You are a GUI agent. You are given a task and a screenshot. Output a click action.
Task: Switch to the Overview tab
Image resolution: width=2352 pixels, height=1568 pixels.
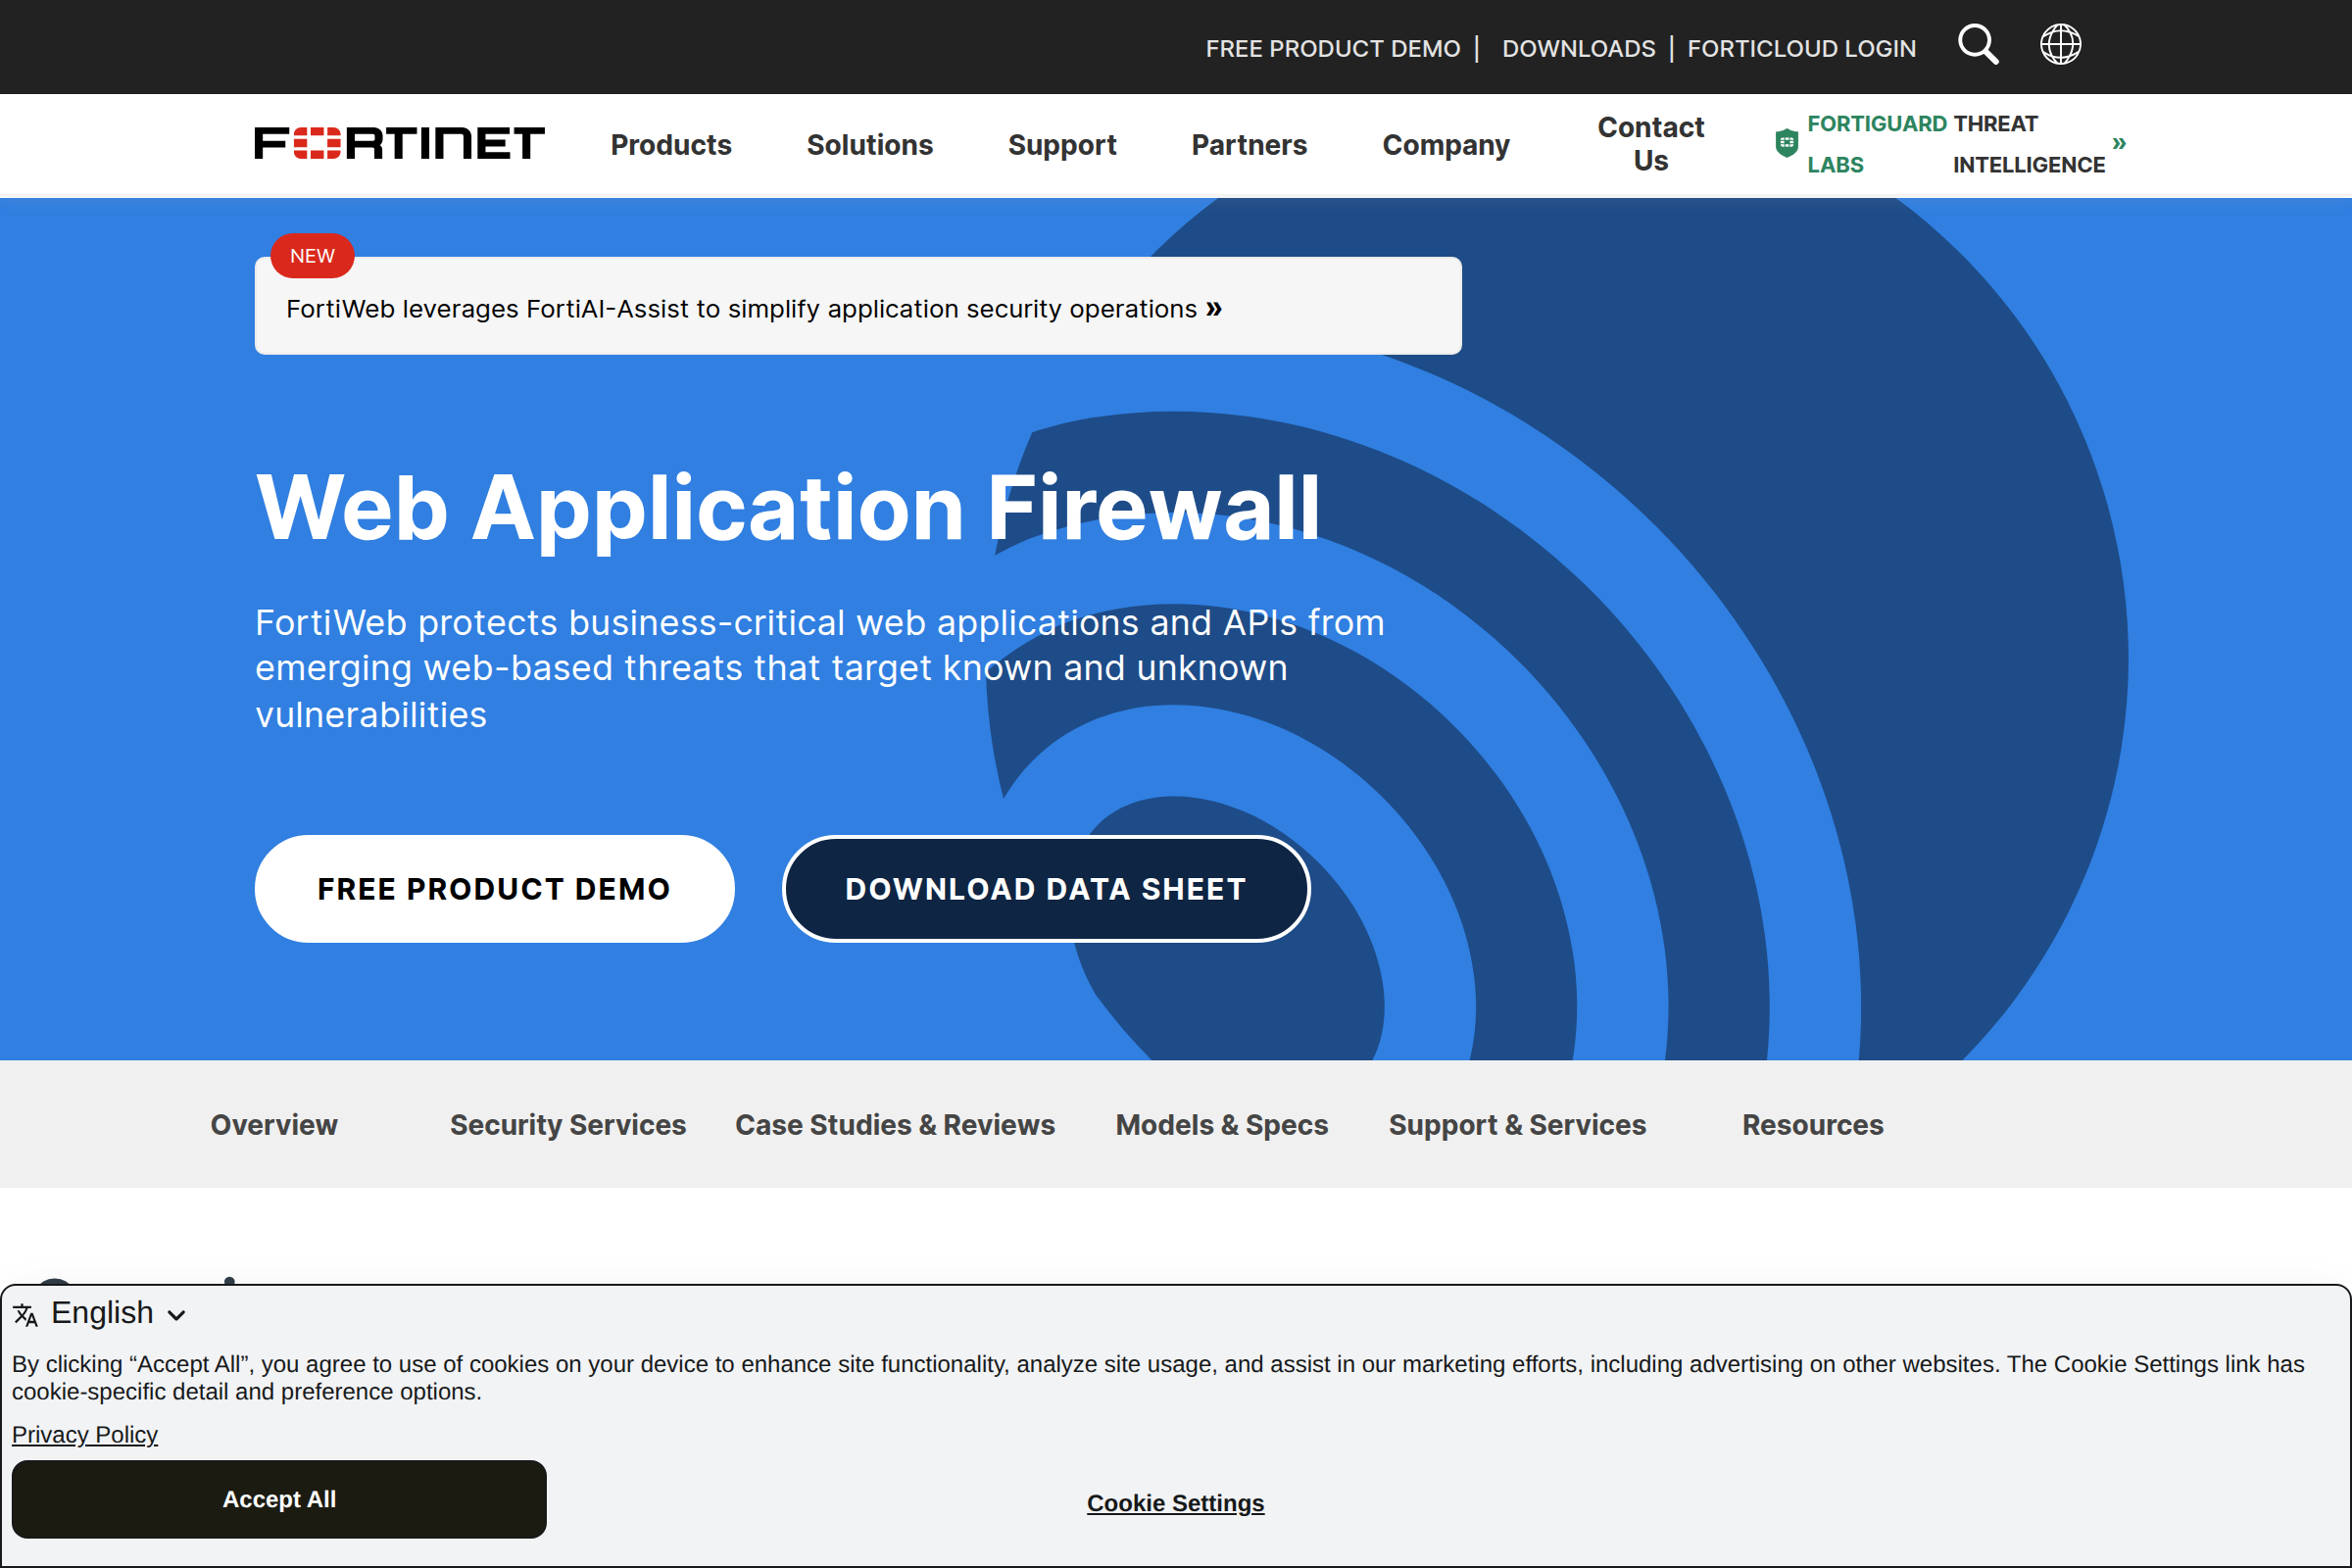[274, 1125]
